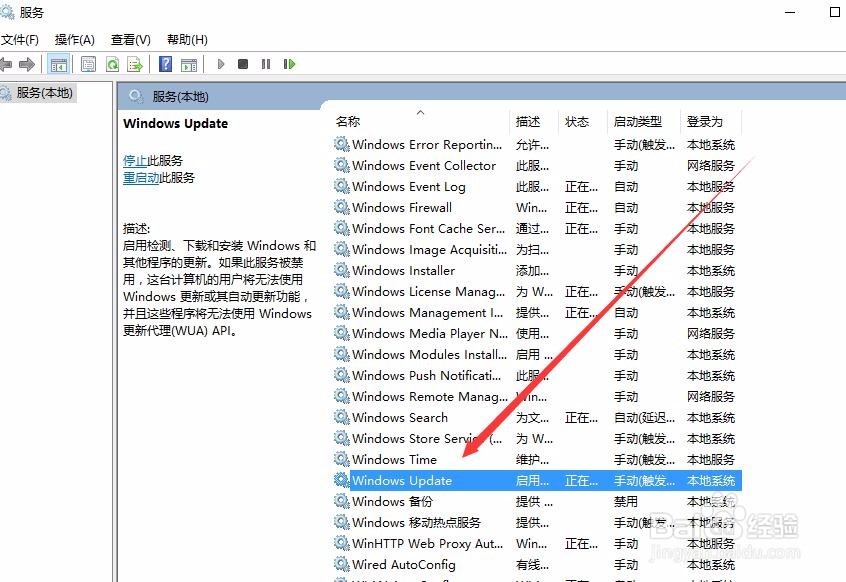Click gear icon beside Windows Event Collector
The height and width of the screenshot is (582, 846).
coord(342,165)
